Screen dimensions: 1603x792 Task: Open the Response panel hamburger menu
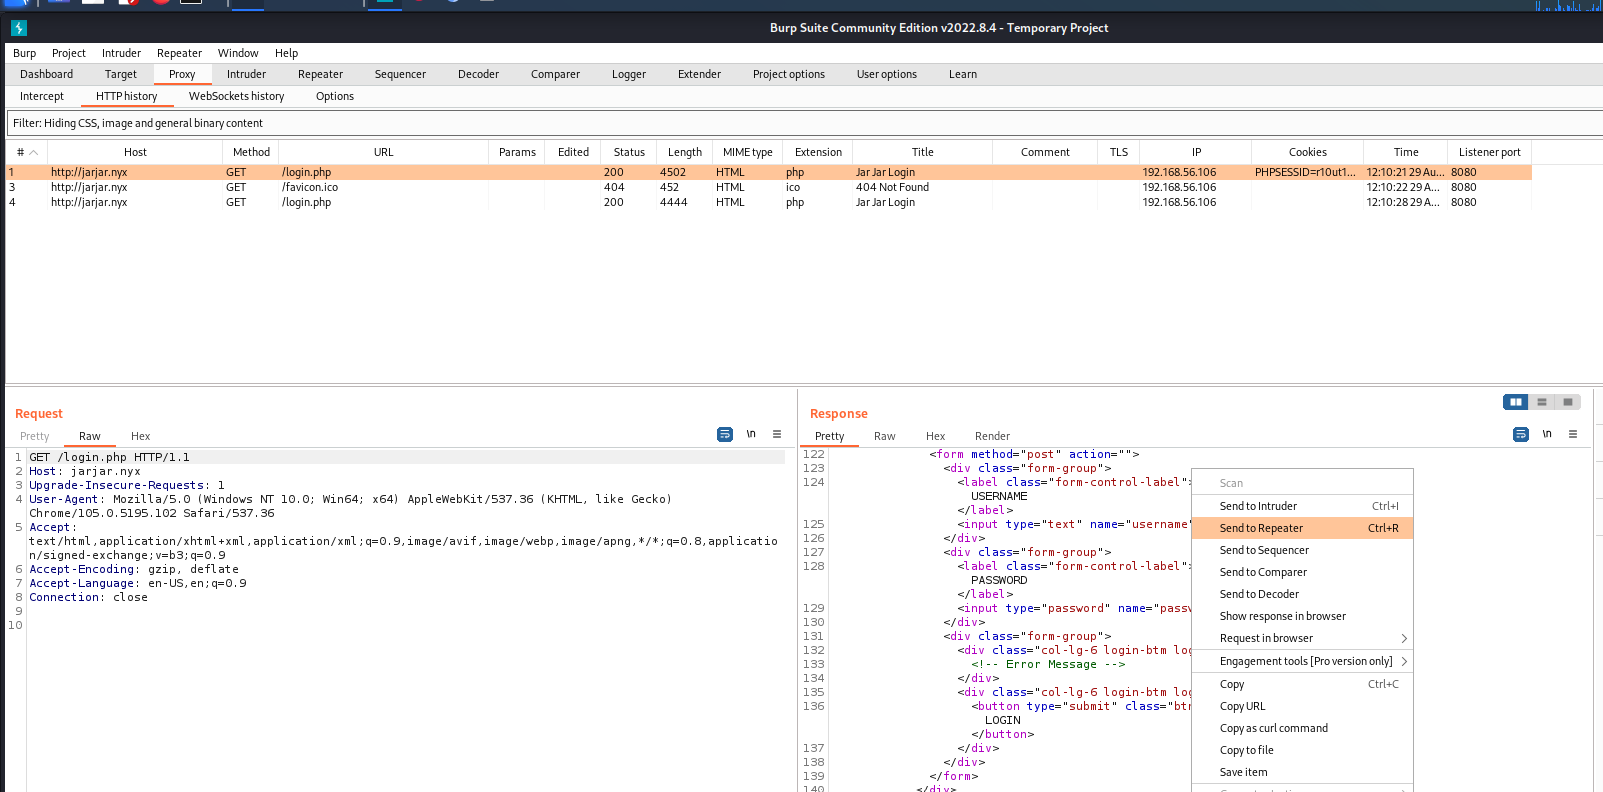pyautogui.click(x=1573, y=434)
